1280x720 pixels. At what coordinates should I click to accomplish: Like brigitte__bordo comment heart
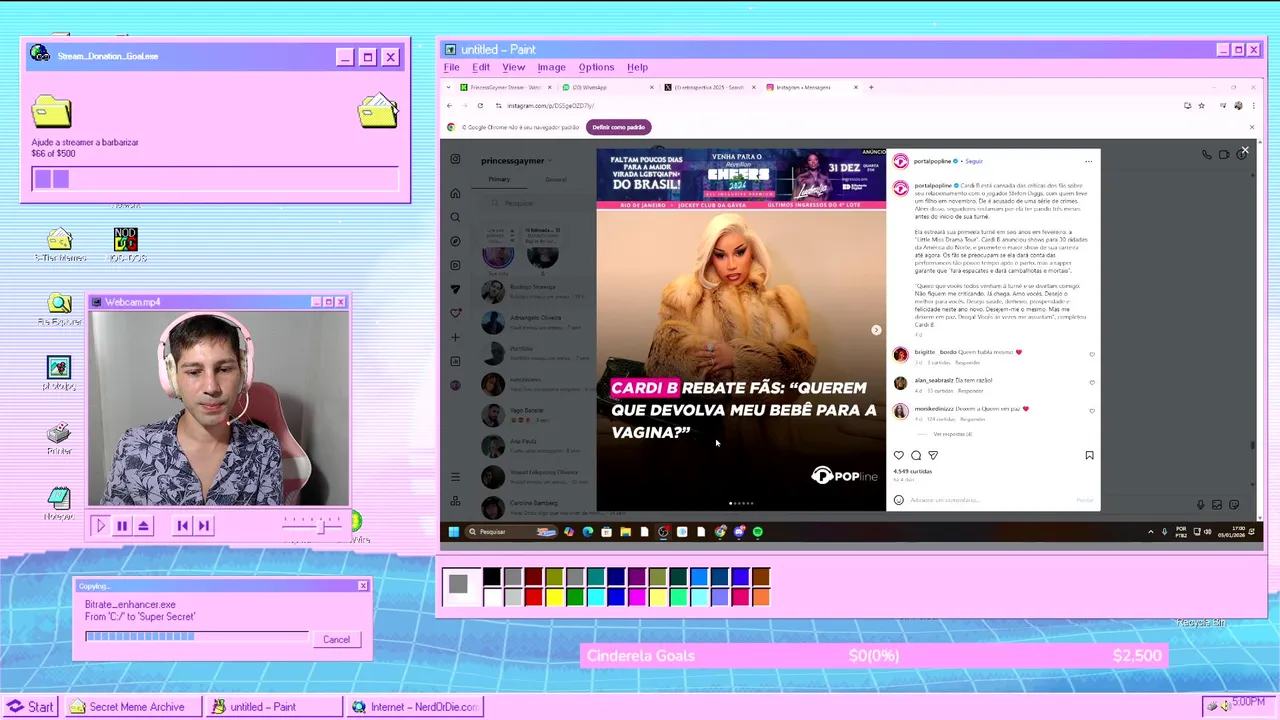(1091, 354)
